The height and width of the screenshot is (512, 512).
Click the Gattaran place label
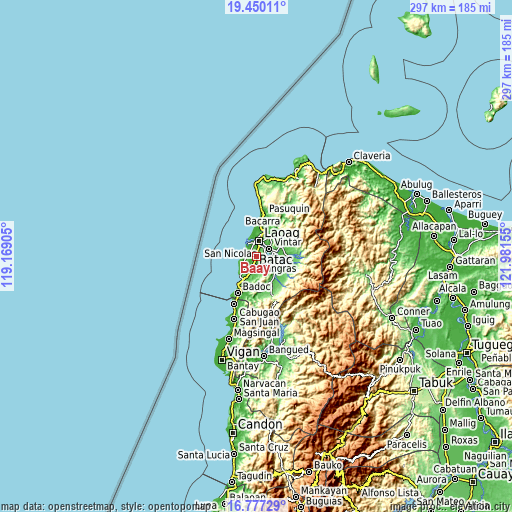click(x=475, y=261)
